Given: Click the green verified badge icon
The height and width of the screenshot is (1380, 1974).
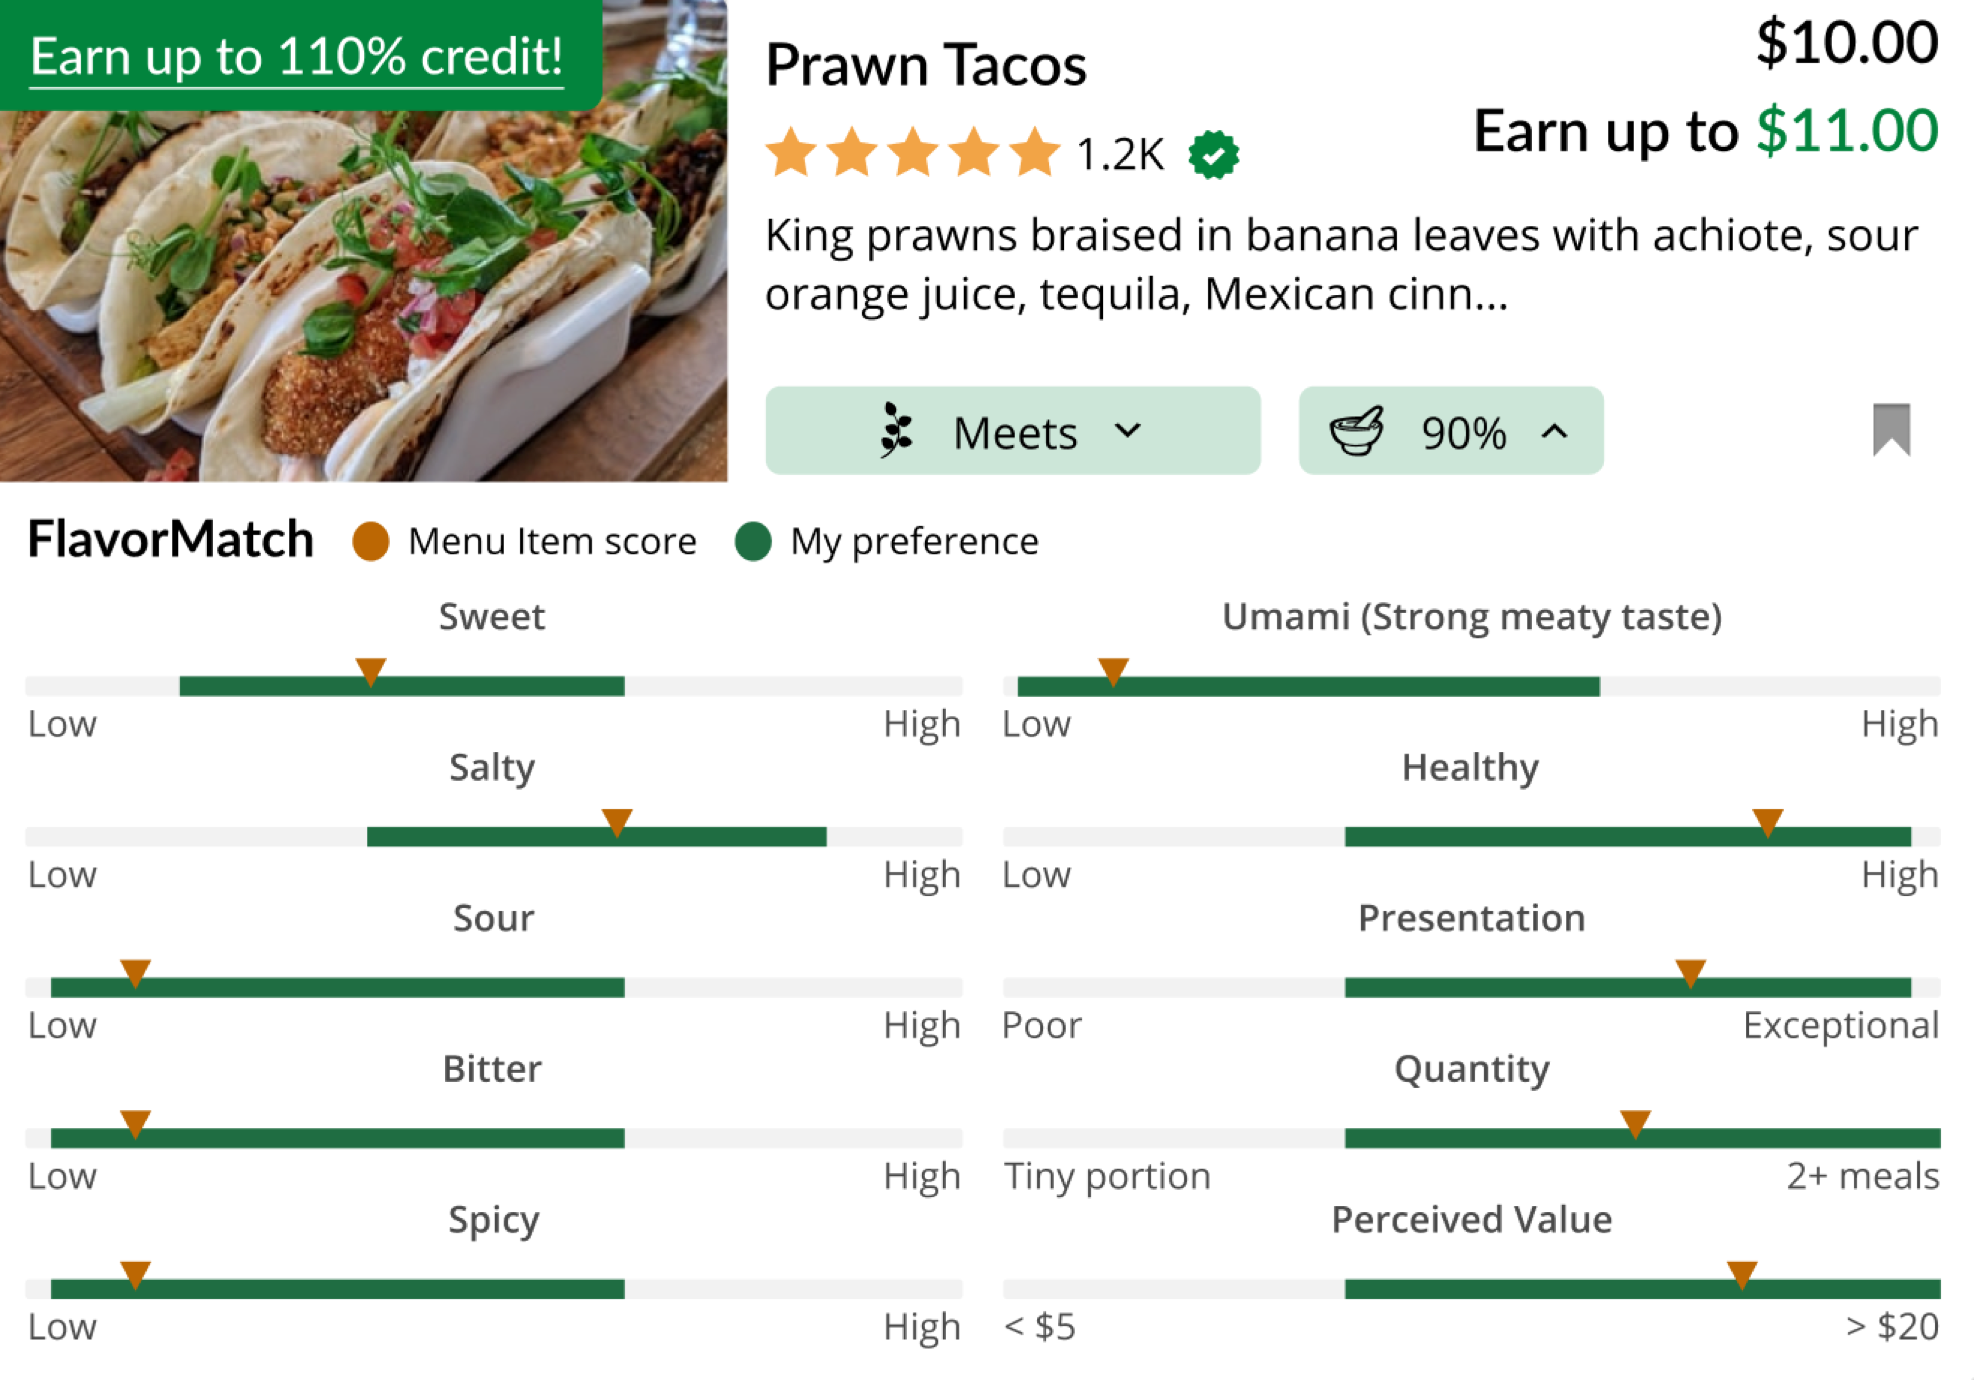Looking at the screenshot, I should click(x=1213, y=155).
